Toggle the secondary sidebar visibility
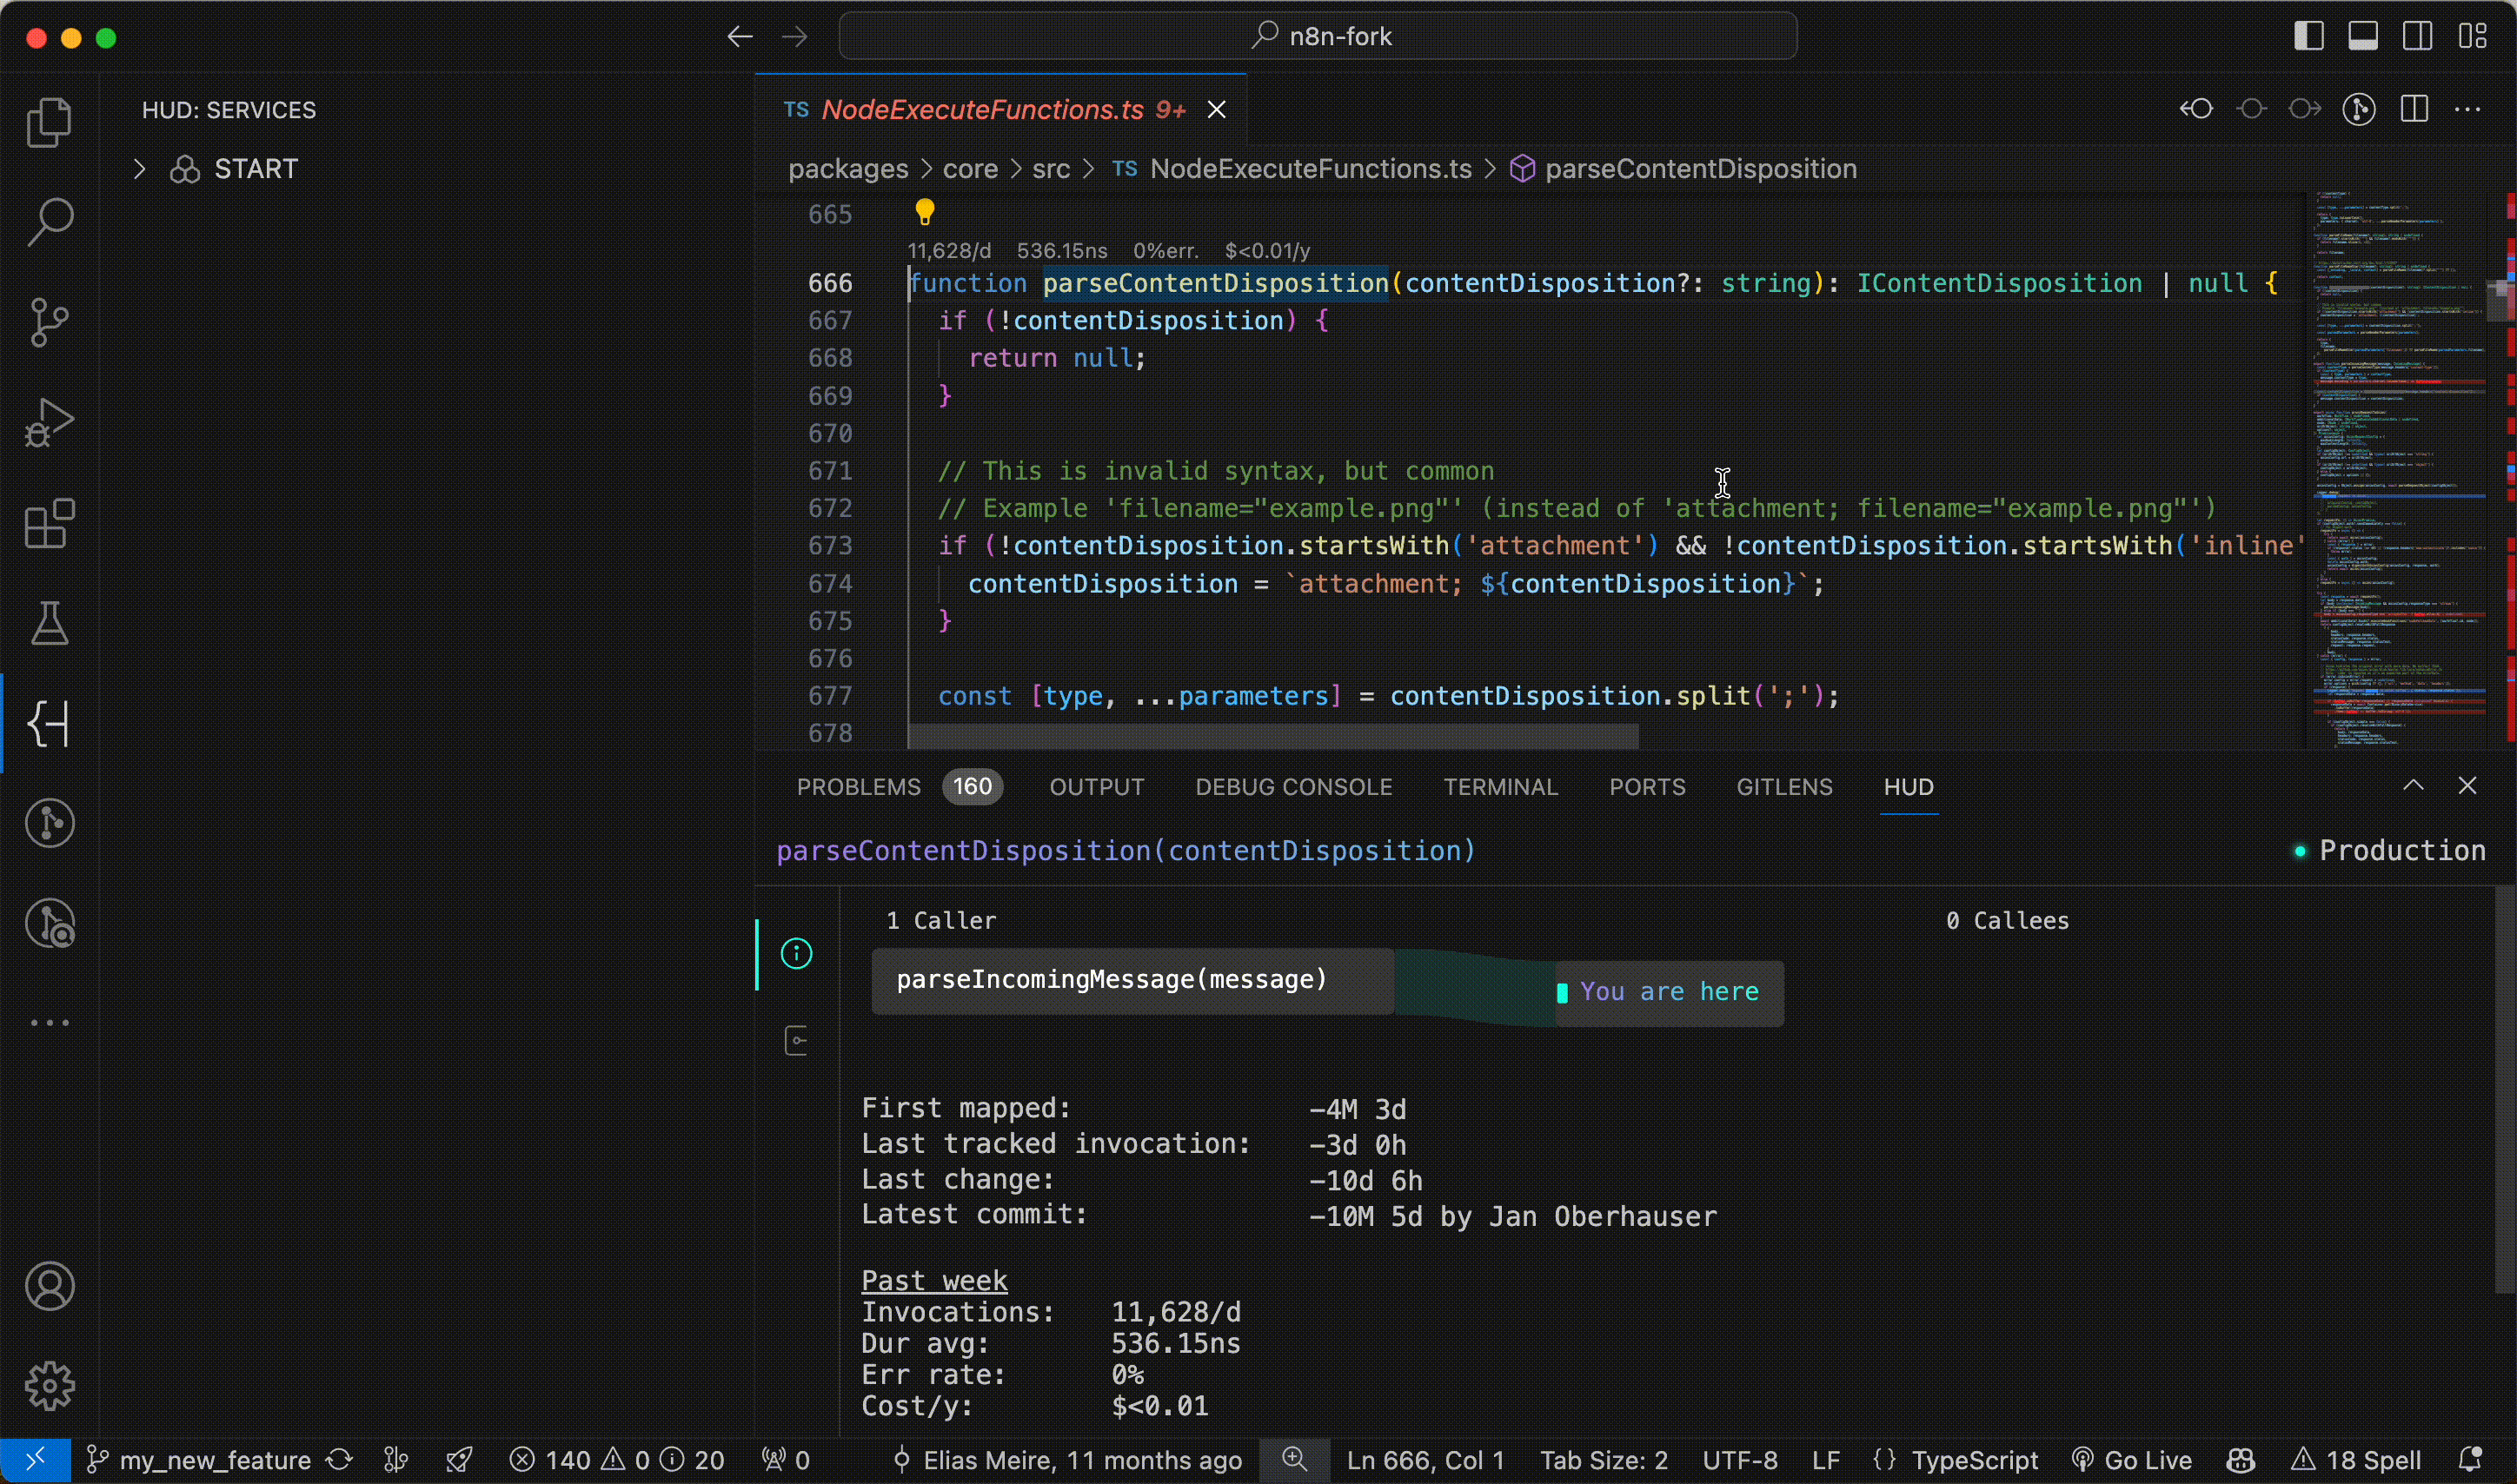This screenshot has width=2517, height=1484. [2418, 37]
